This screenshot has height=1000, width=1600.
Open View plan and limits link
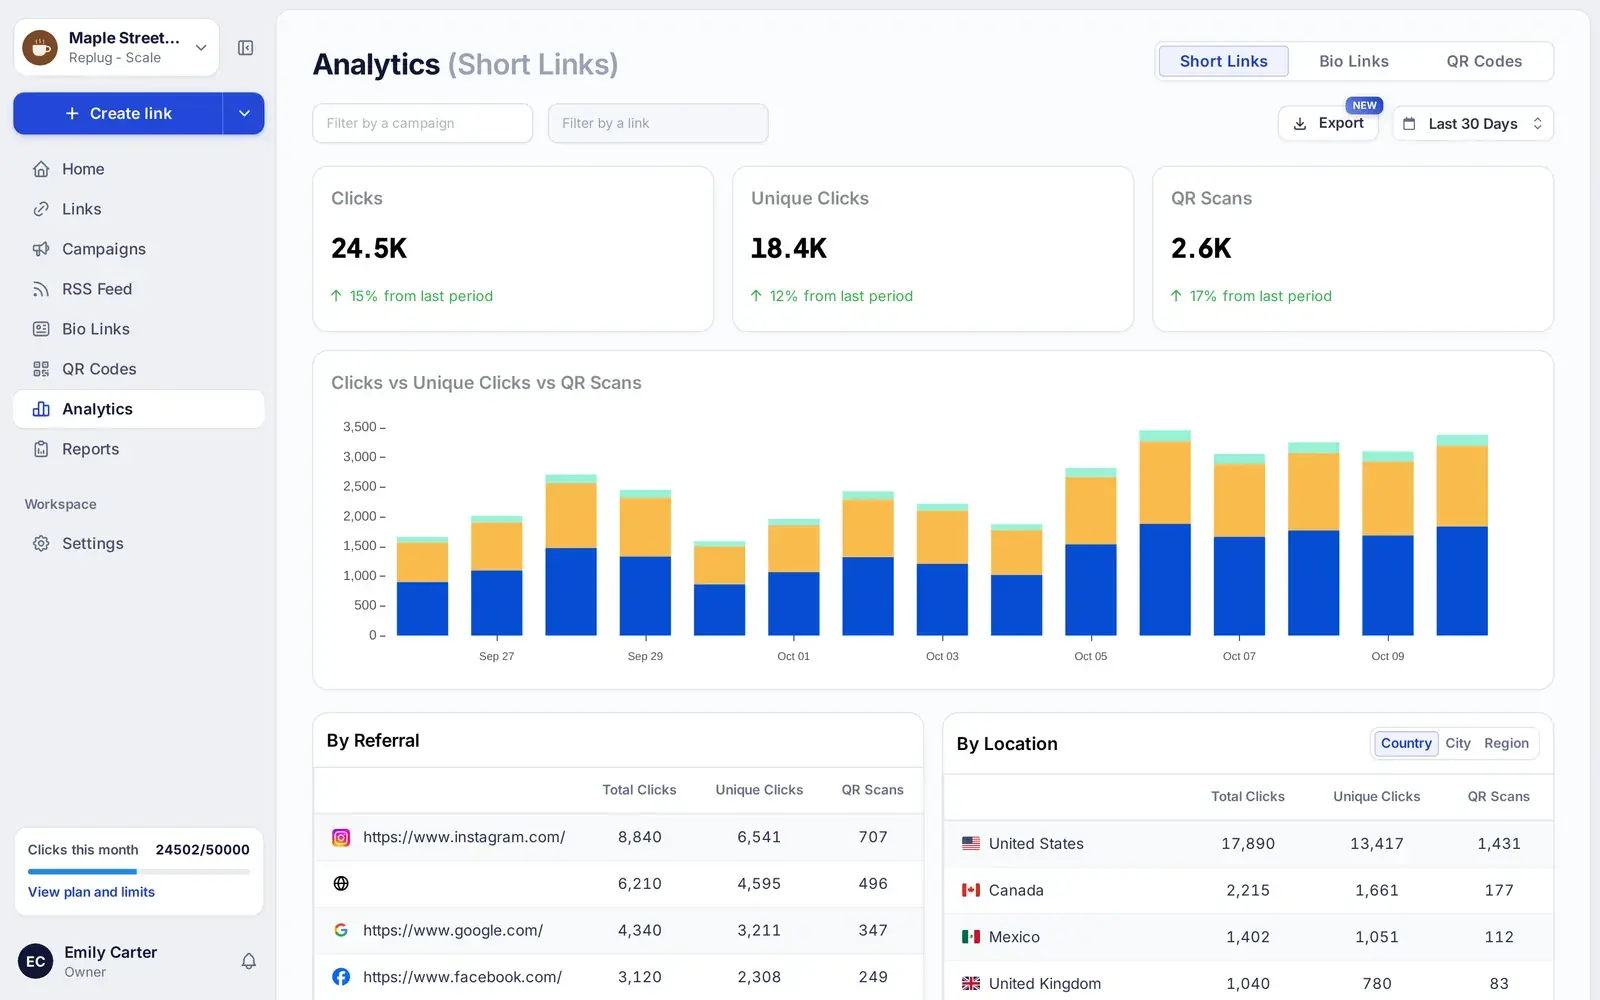point(91,892)
